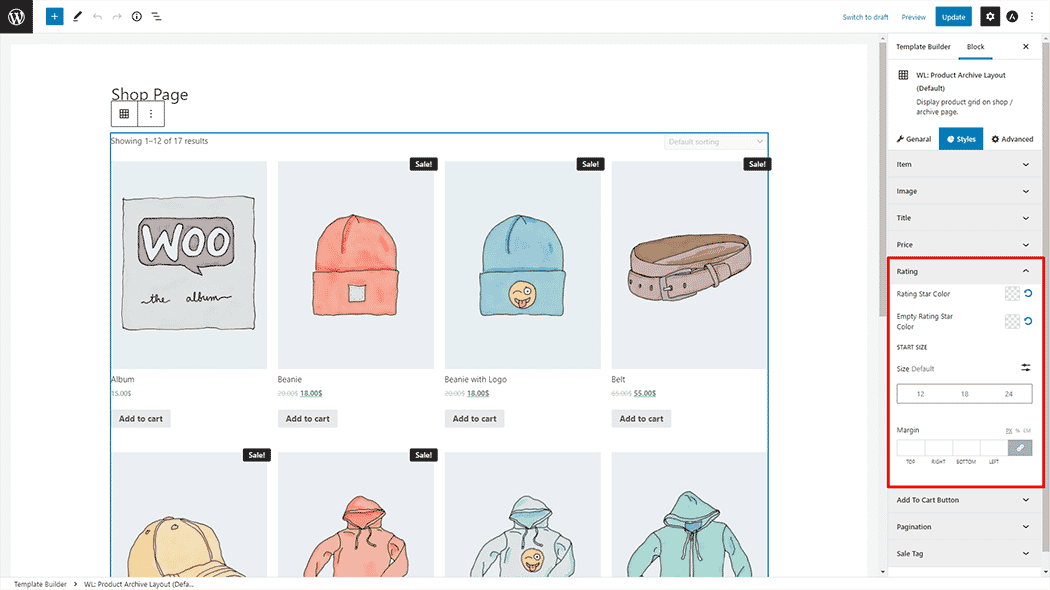This screenshot has width=1050, height=590.
Task: Open the block inserter plus button
Action: [54, 17]
